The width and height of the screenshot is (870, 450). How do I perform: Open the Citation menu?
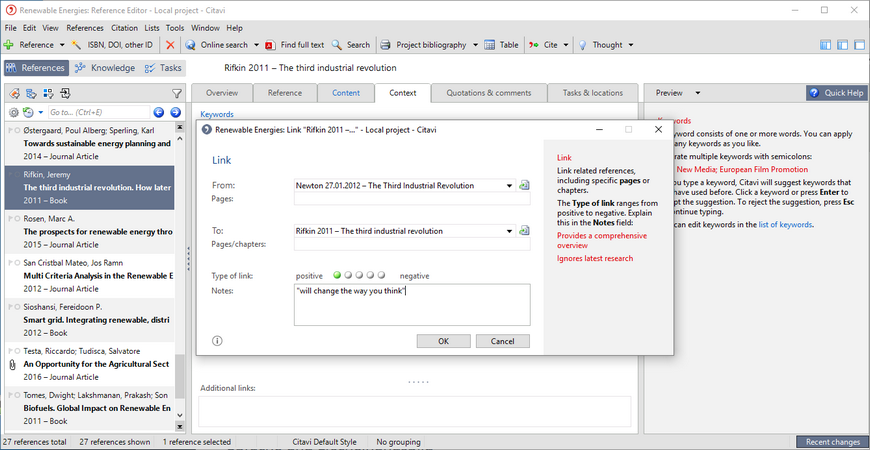click(124, 28)
